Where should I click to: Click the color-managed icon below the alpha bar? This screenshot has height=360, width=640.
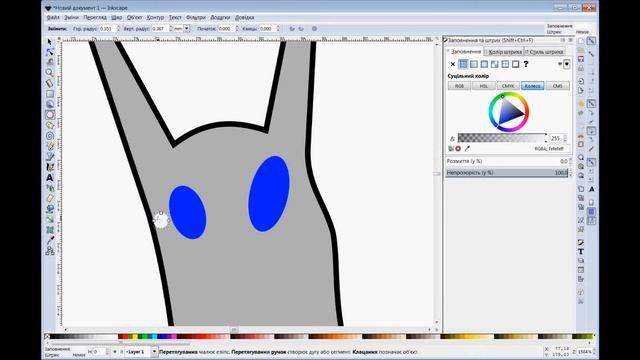pyautogui.click(x=451, y=149)
